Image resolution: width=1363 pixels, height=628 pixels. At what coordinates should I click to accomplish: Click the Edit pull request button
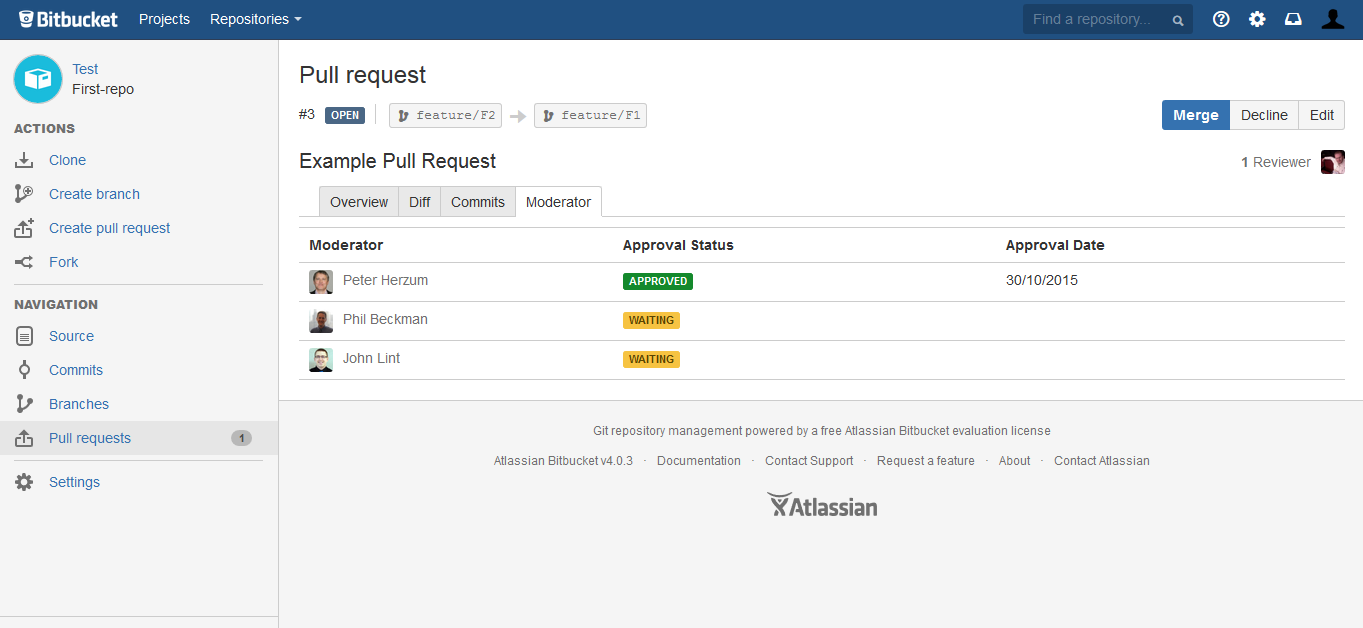(x=1321, y=115)
